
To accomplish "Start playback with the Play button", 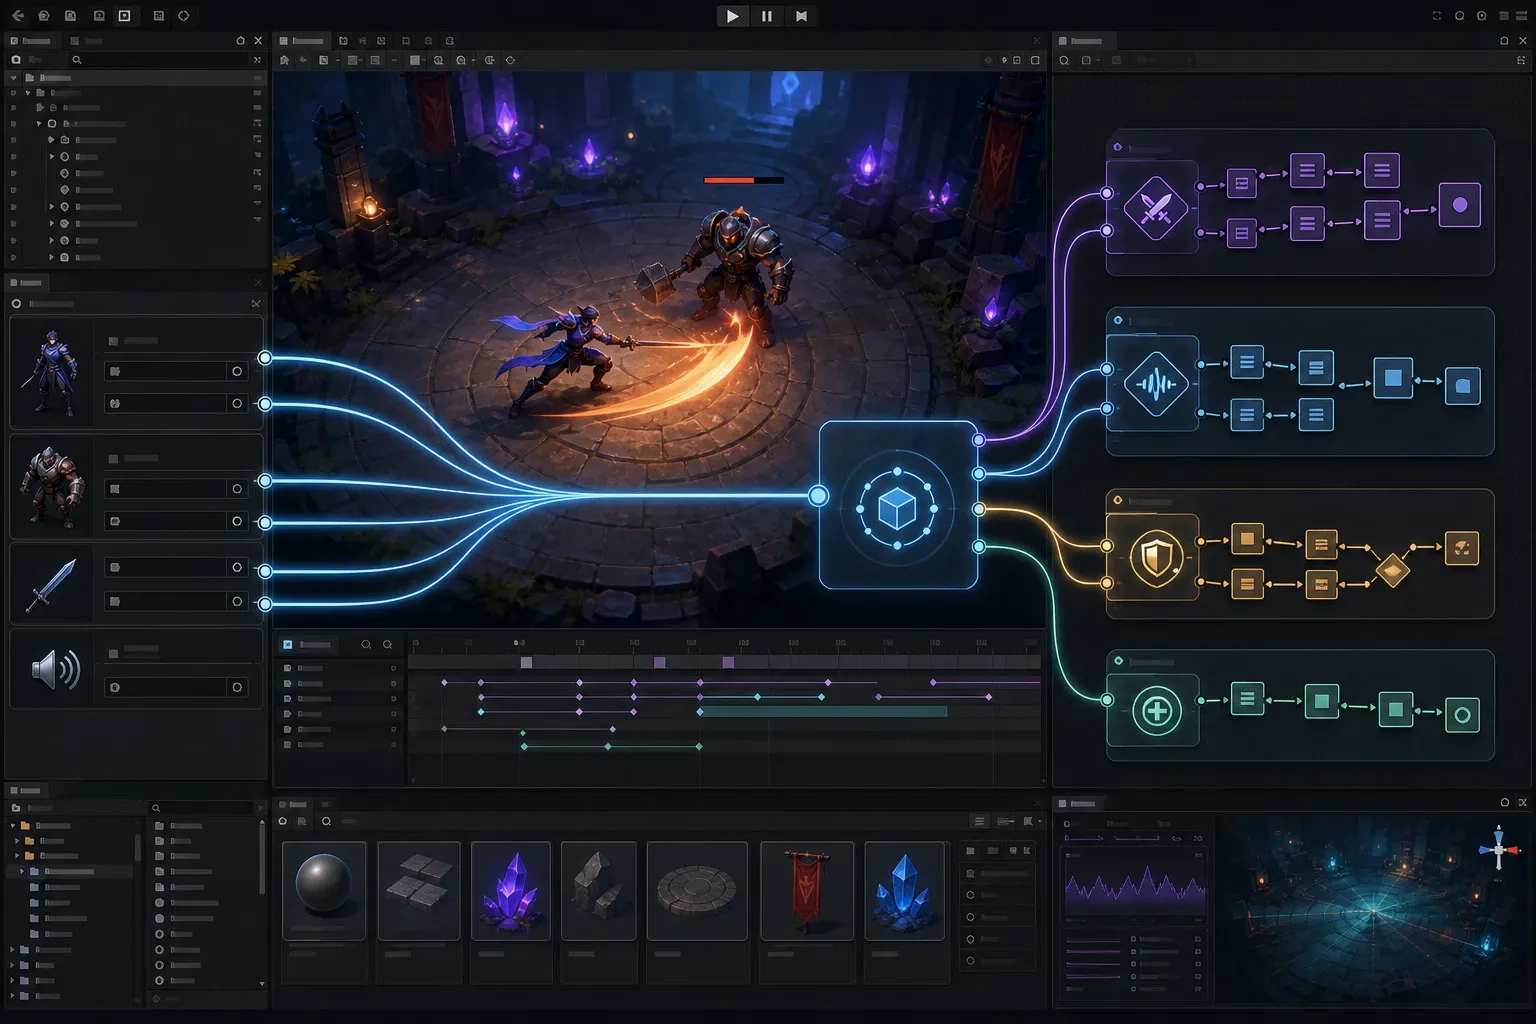I will click(x=733, y=16).
